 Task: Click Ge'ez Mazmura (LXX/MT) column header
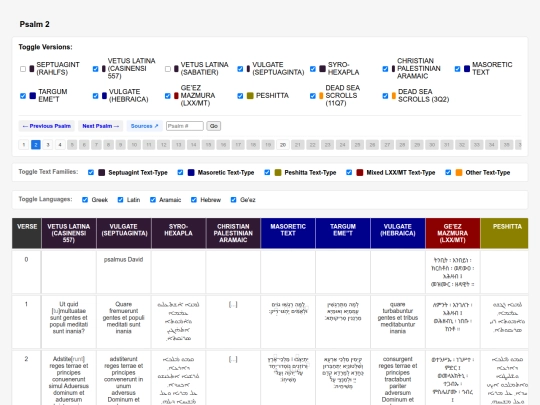[x=453, y=233]
